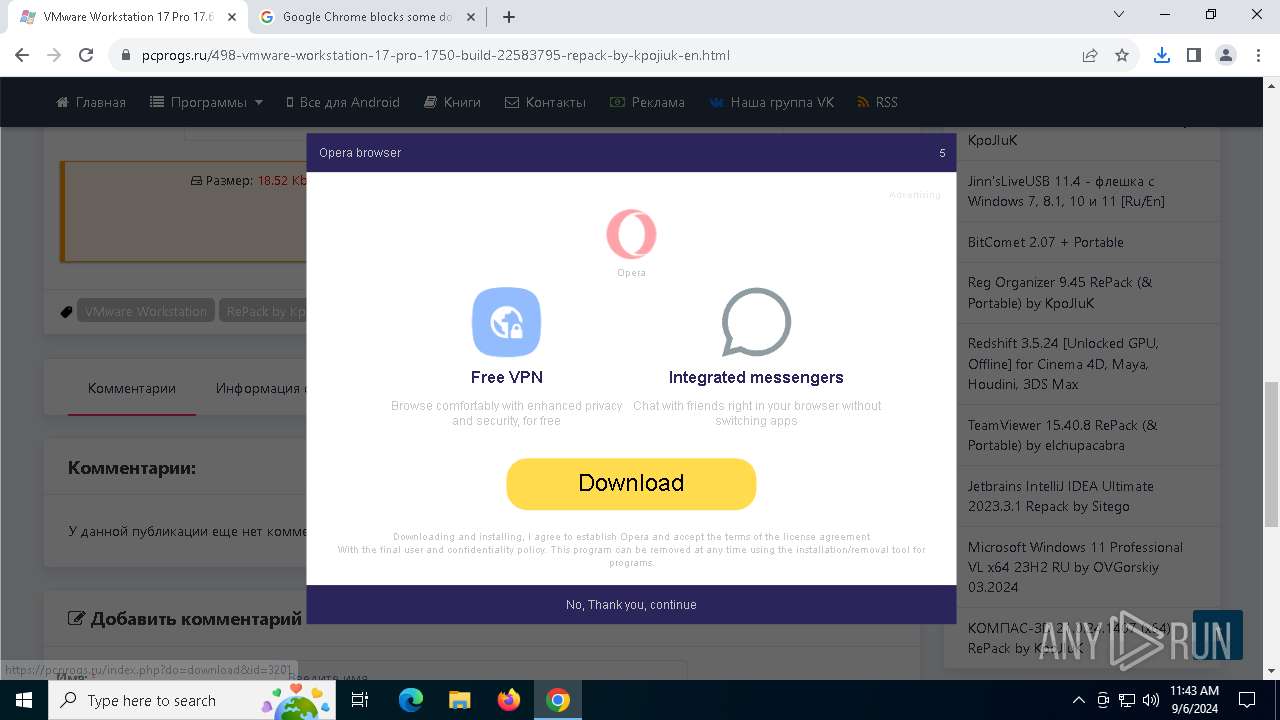Launch Firefox from the taskbar
Image resolution: width=1280 pixels, height=720 pixels.
[509, 700]
